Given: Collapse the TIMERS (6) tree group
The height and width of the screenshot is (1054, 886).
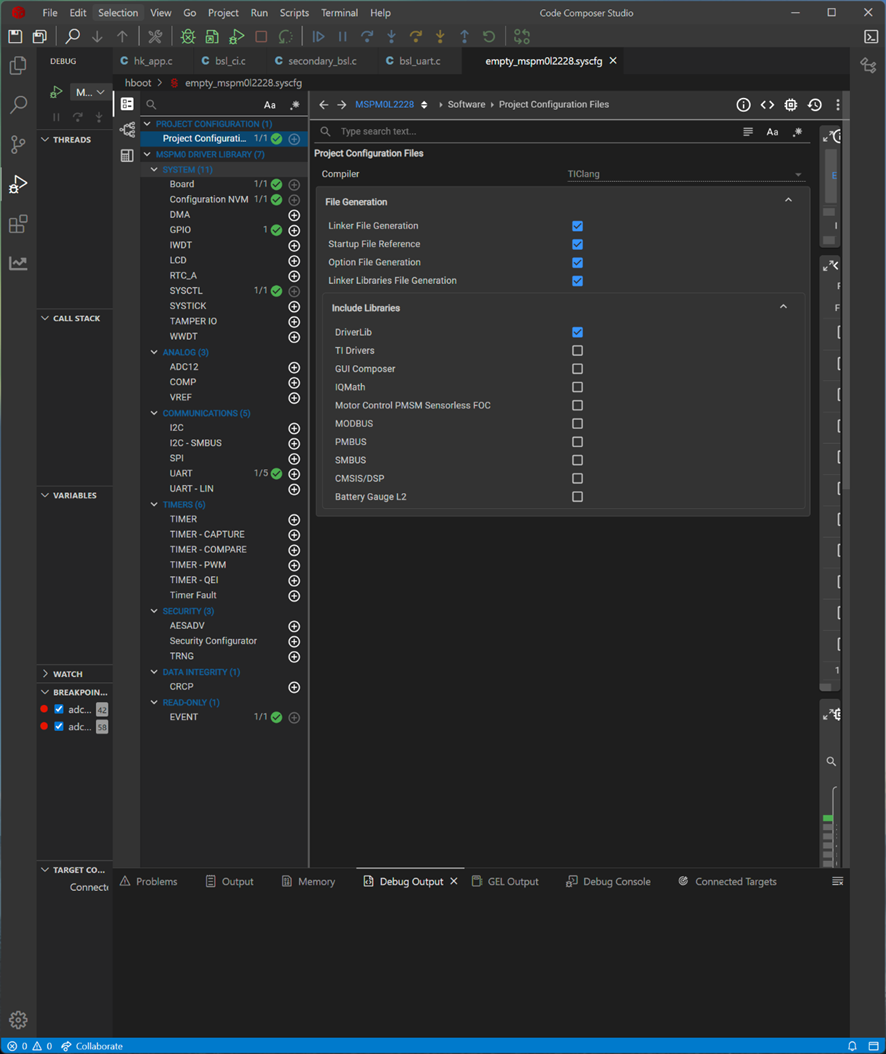Looking at the screenshot, I should pyautogui.click(x=154, y=504).
